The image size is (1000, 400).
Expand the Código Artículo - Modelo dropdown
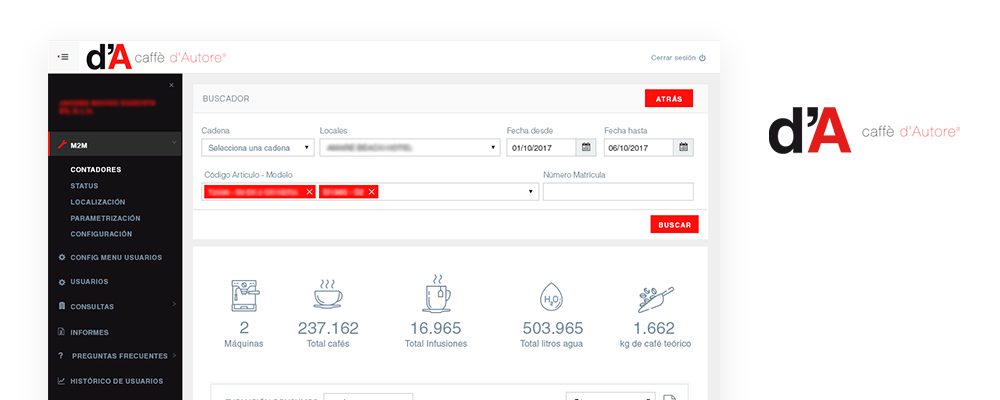click(530, 192)
